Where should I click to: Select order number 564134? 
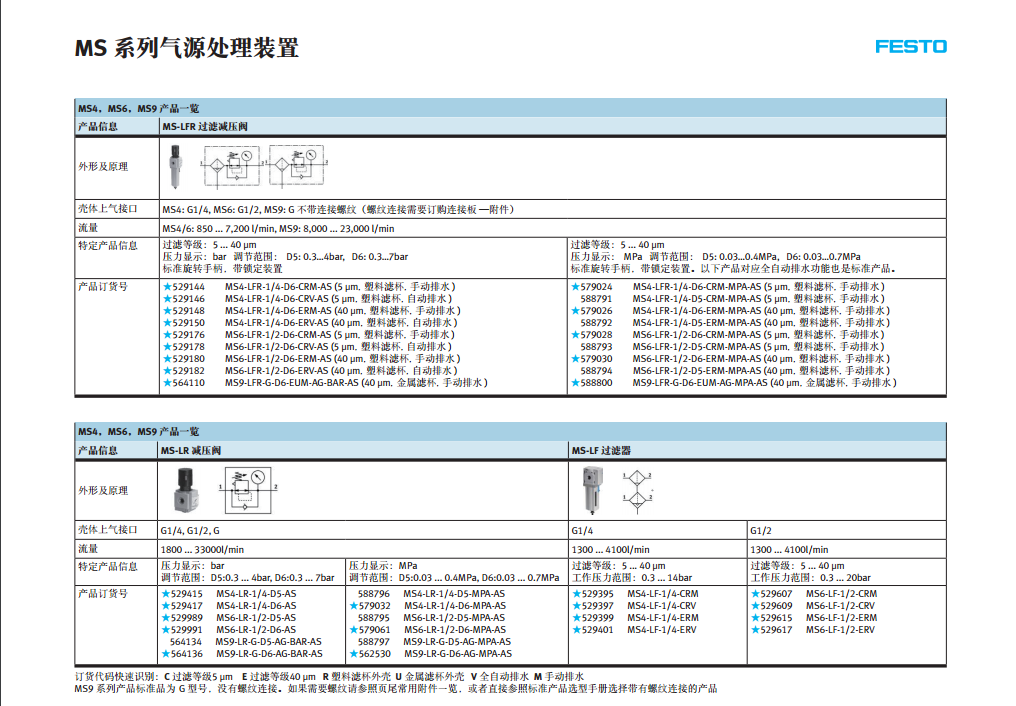tap(186, 642)
